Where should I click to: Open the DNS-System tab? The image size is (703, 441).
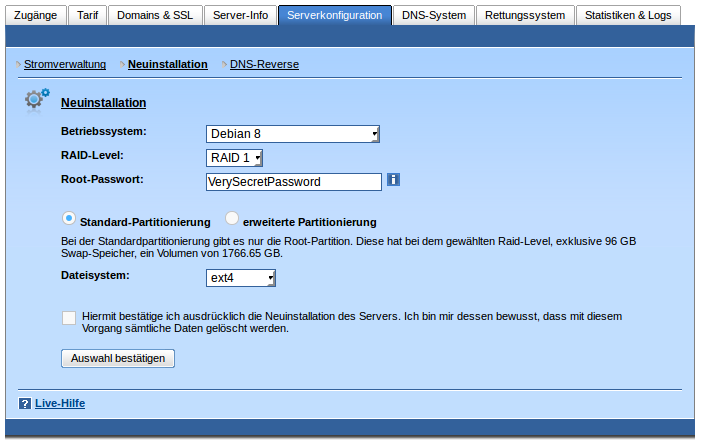434,15
